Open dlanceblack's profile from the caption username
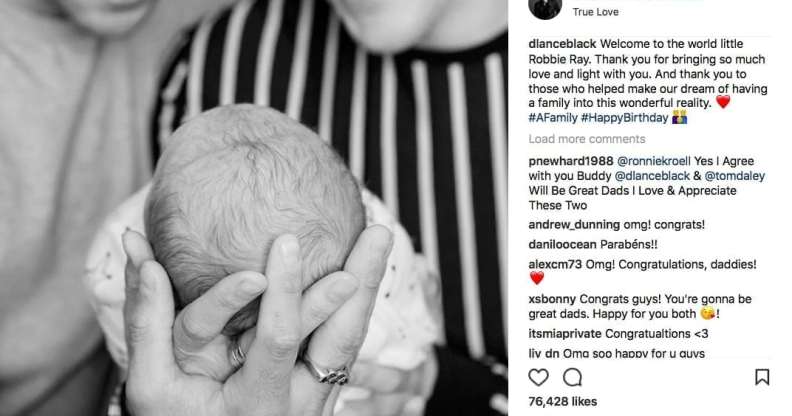The width and height of the screenshot is (792, 416). [x=562, y=44]
